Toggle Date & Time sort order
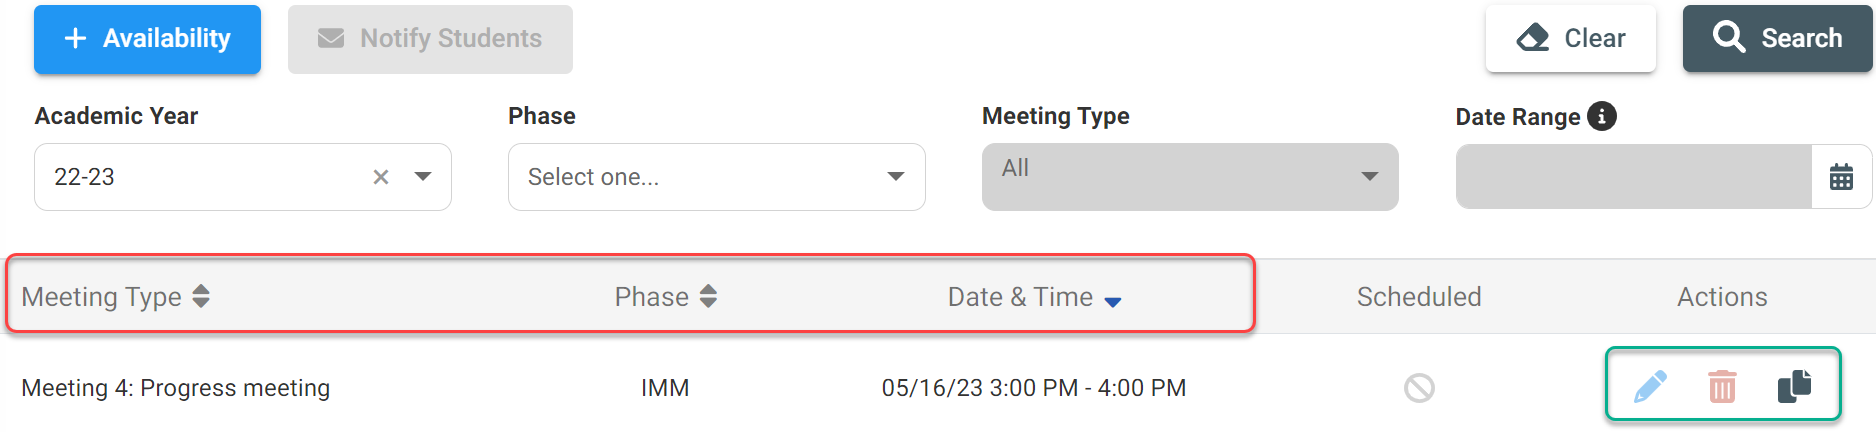 1113,299
